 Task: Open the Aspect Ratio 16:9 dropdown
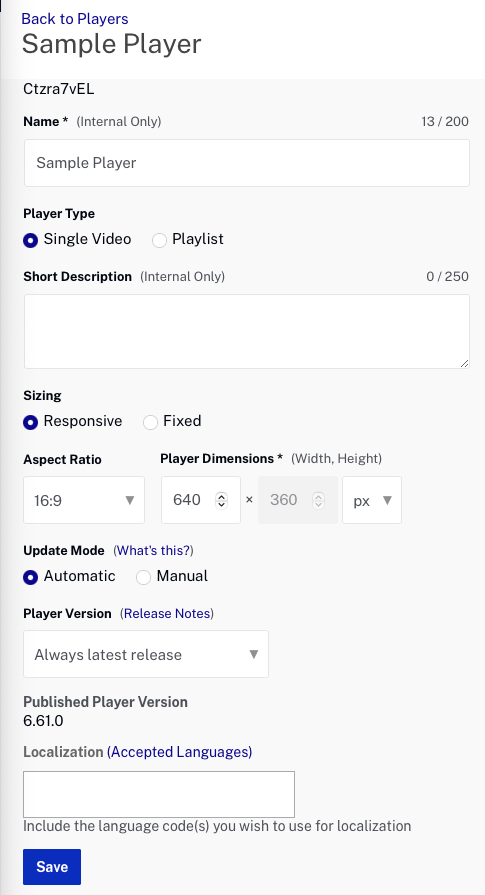(84, 500)
